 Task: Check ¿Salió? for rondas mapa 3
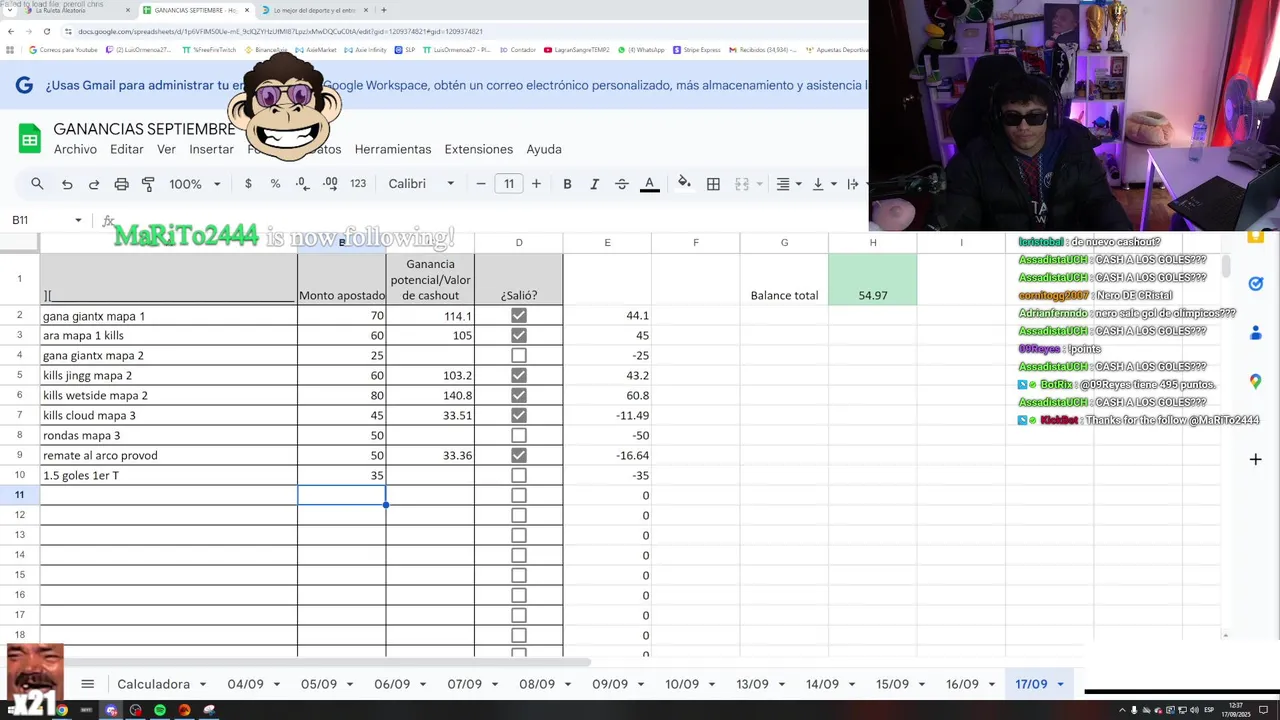(x=518, y=435)
